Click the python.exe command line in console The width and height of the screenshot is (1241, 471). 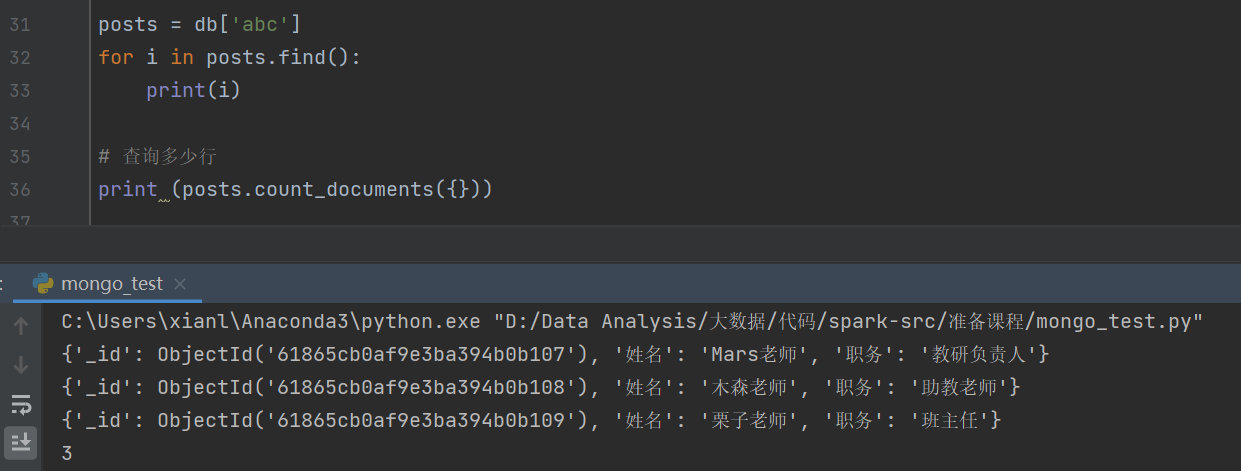coord(632,321)
